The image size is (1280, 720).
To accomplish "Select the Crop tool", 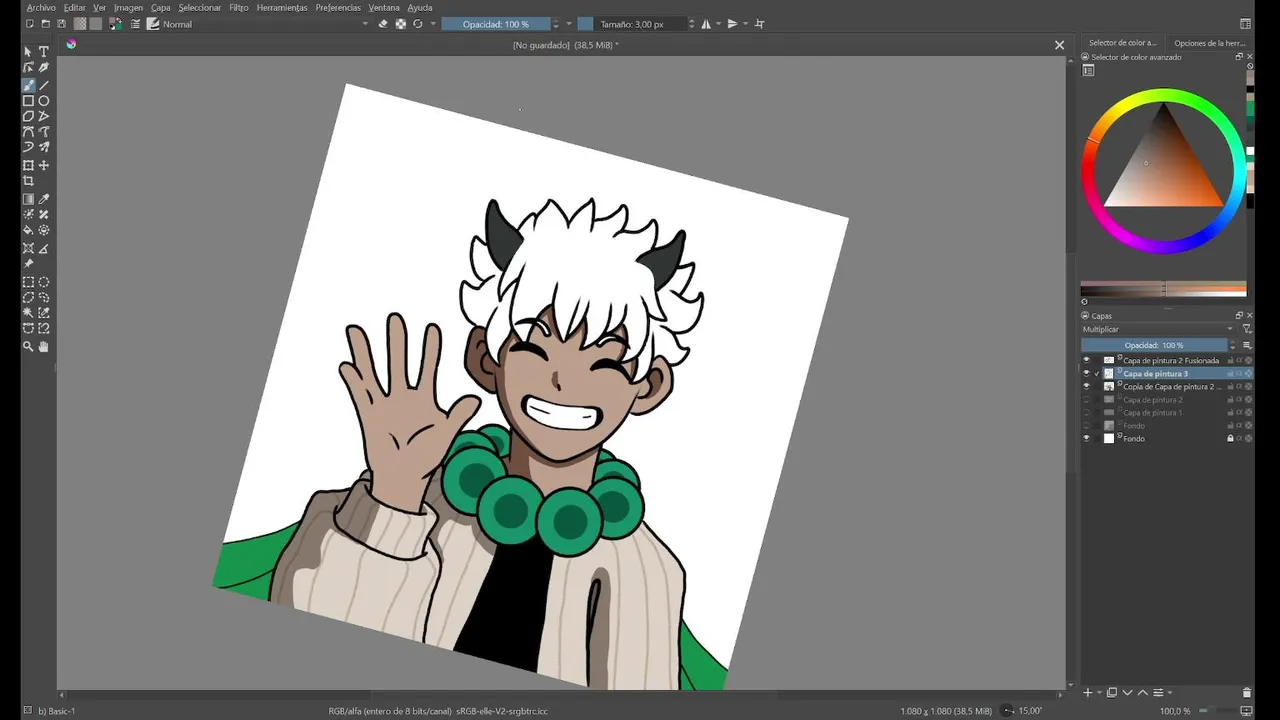I will [28, 181].
